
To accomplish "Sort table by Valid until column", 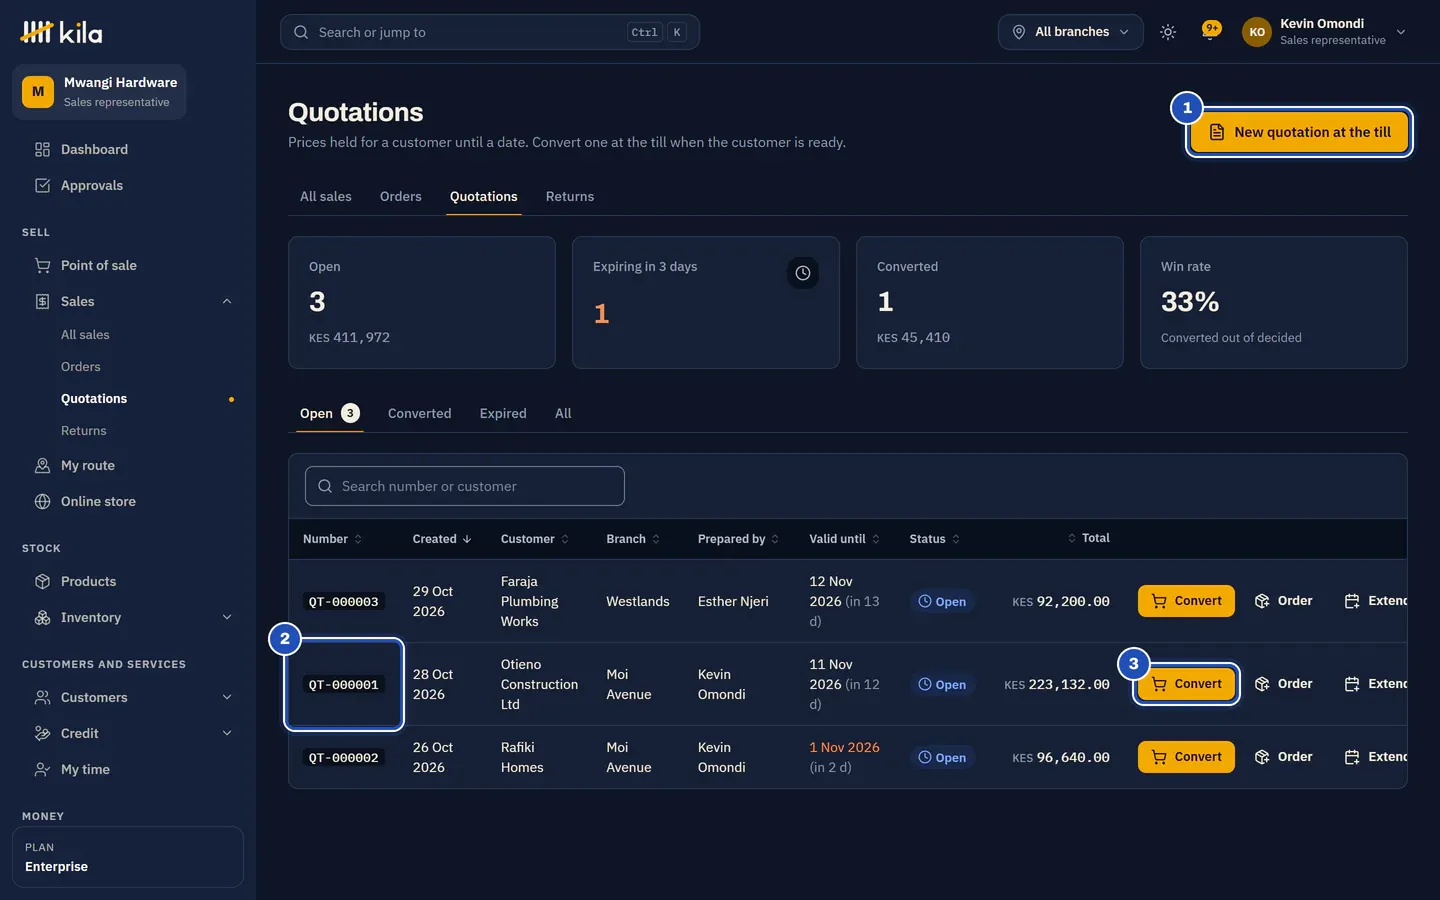I will pyautogui.click(x=845, y=539).
